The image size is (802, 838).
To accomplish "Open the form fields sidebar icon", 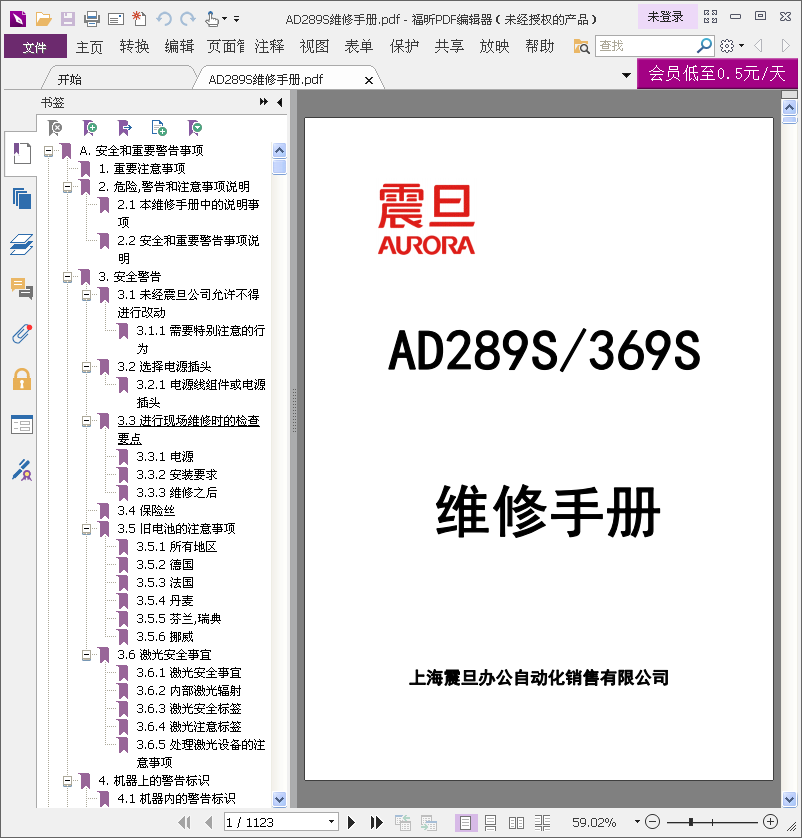I will (22, 425).
